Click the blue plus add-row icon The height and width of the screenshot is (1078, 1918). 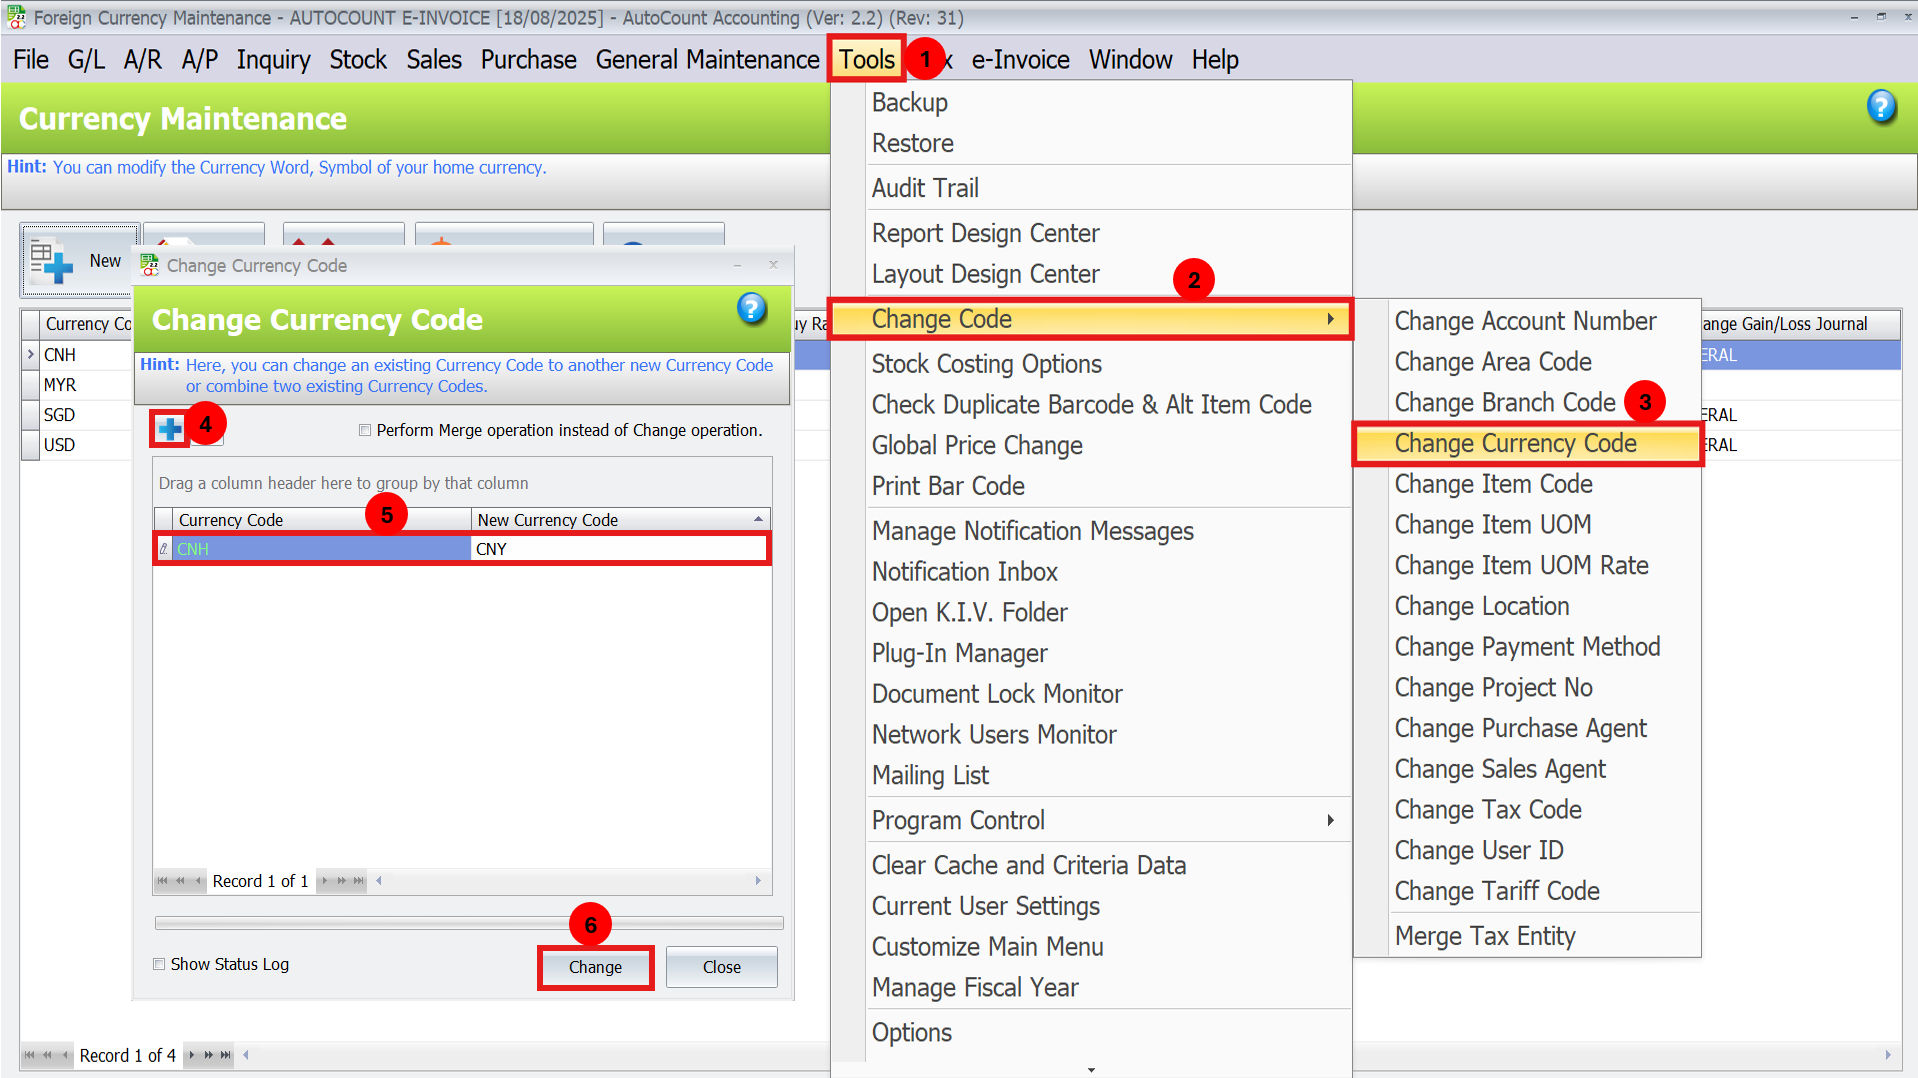click(x=170, y=429)
